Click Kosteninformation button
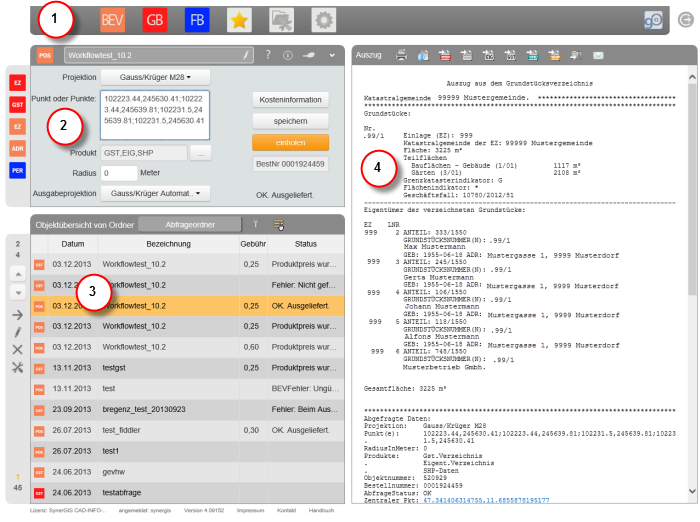 click(290, 100)
